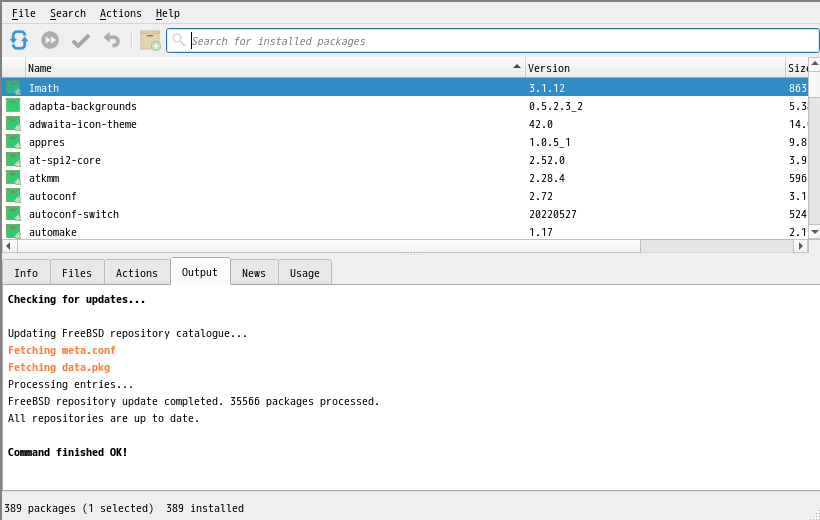820x520 pixels.
Task: Open the Actions menu
Action: pyautogui.click(x=120, y=13)
